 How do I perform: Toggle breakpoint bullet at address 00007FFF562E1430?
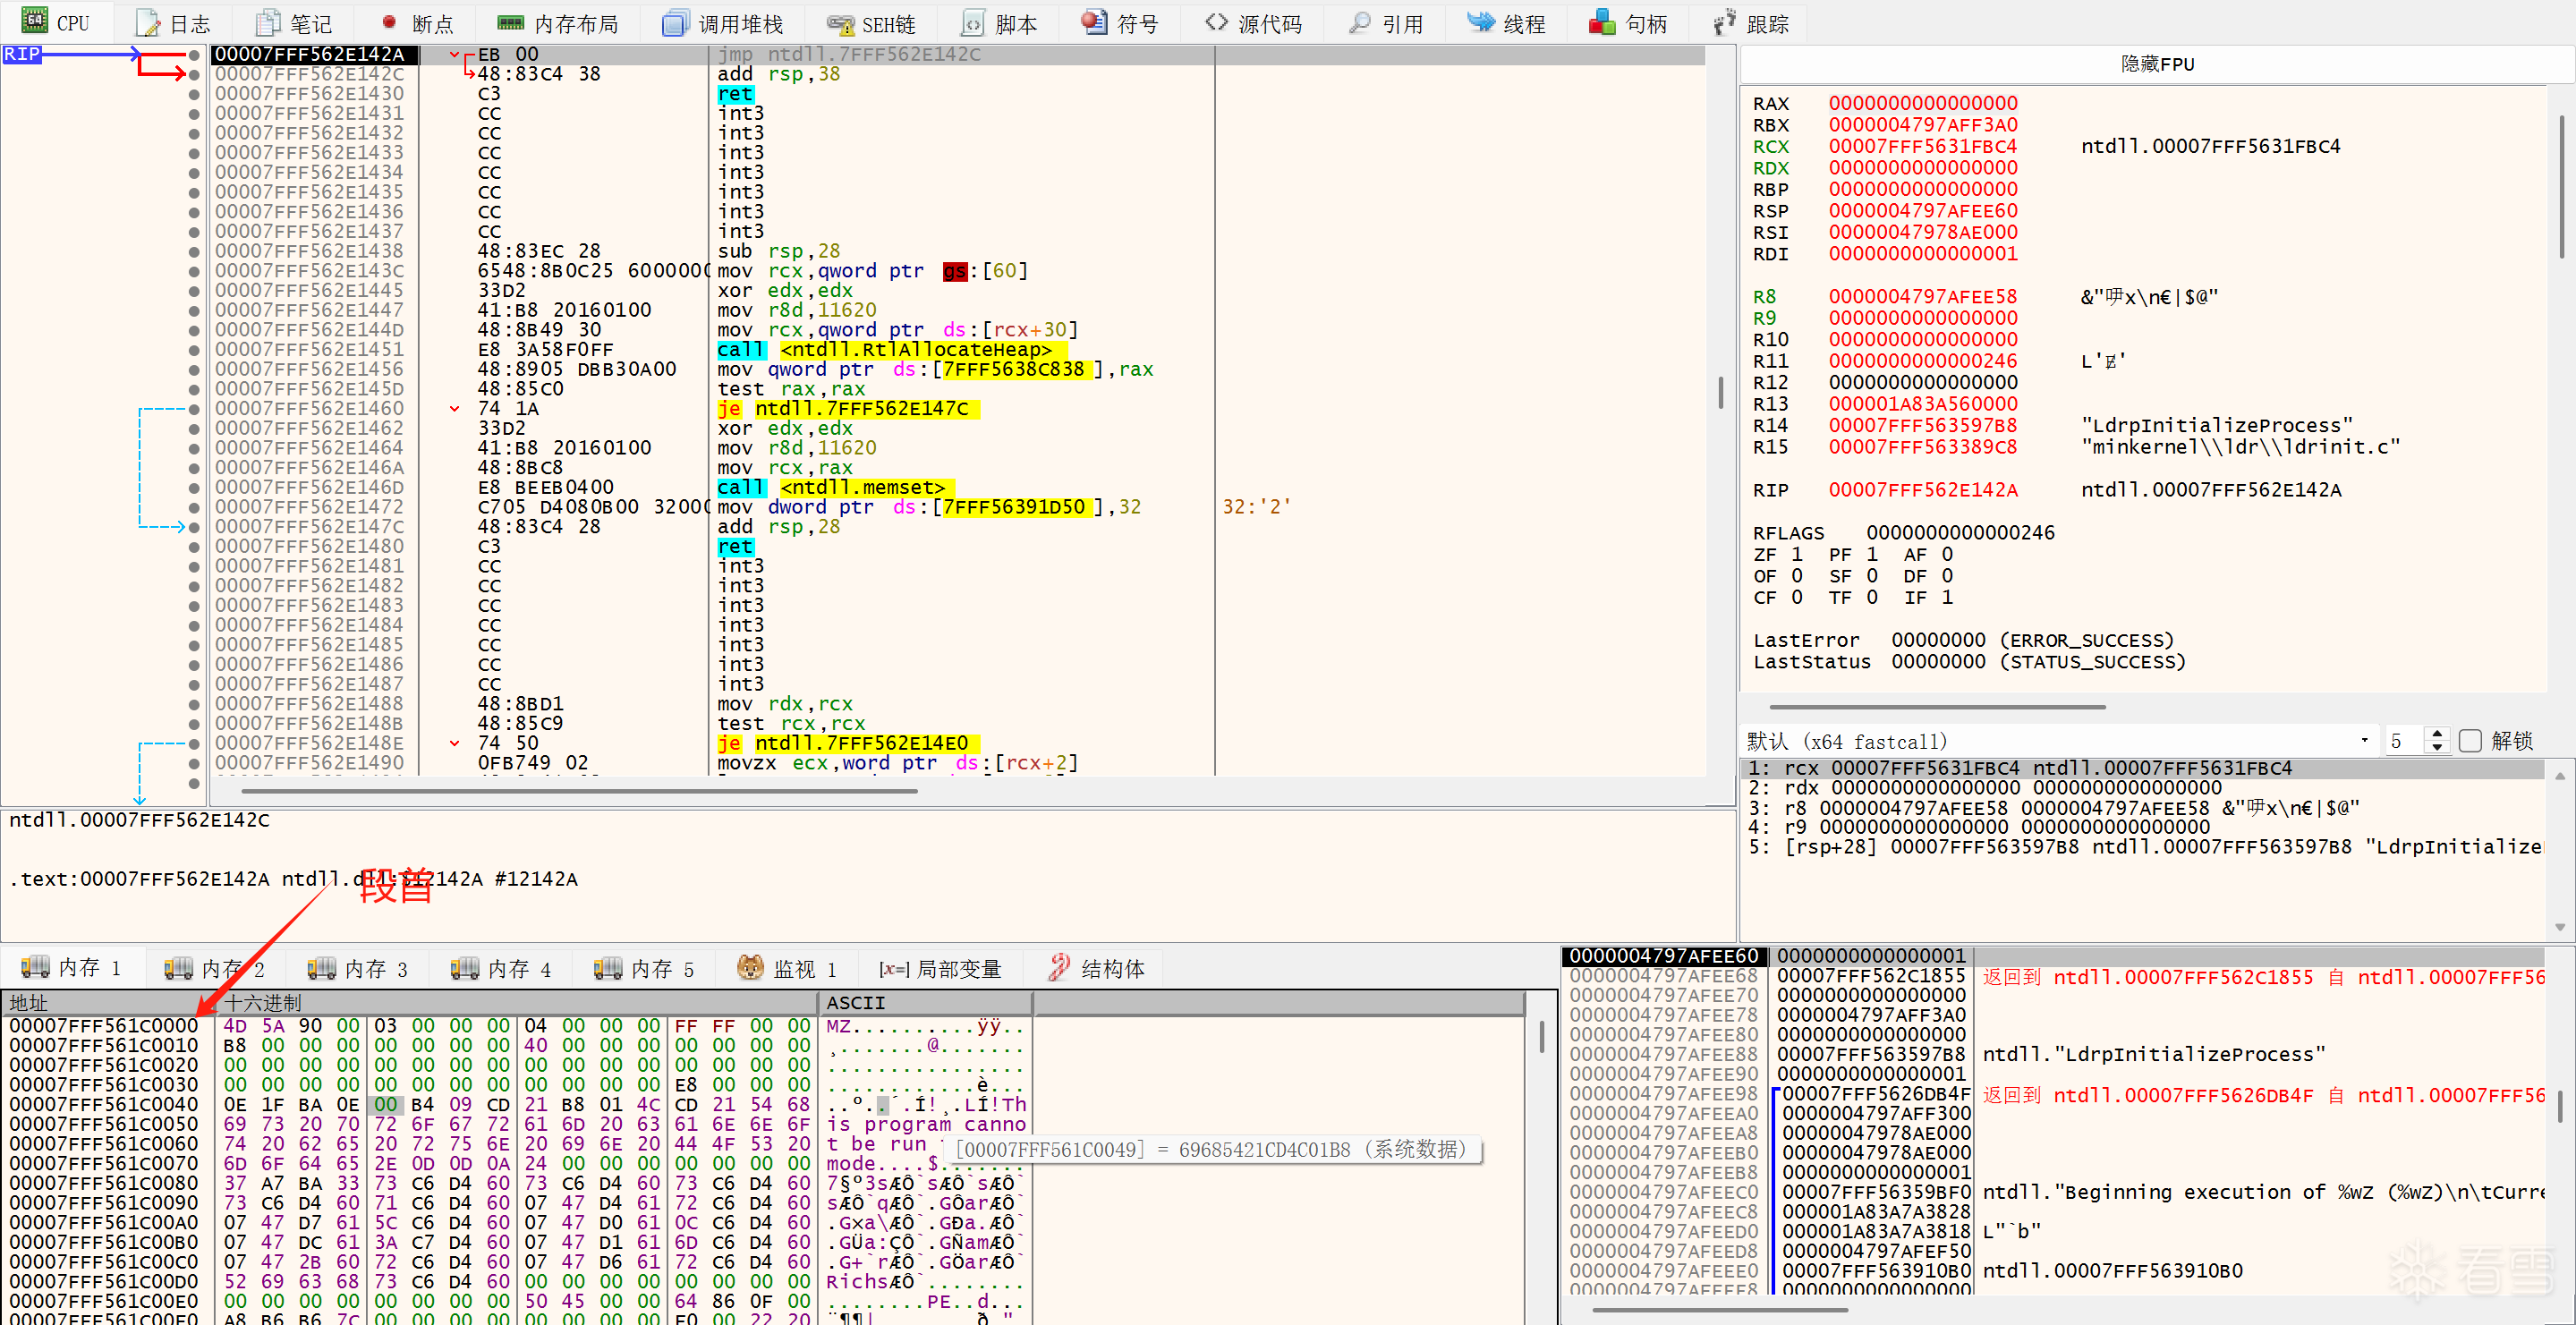[x=194, y=94]
